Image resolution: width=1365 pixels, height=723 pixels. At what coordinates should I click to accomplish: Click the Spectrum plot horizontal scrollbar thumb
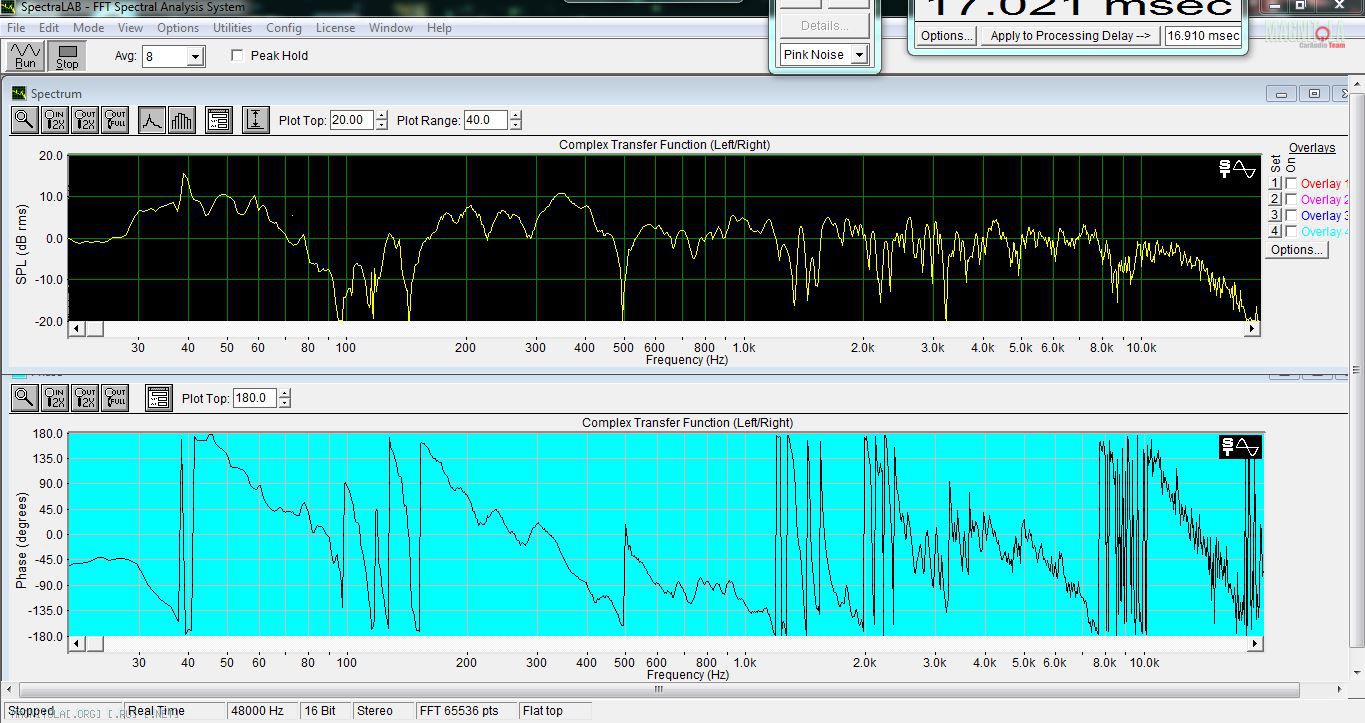click(94, 329)
